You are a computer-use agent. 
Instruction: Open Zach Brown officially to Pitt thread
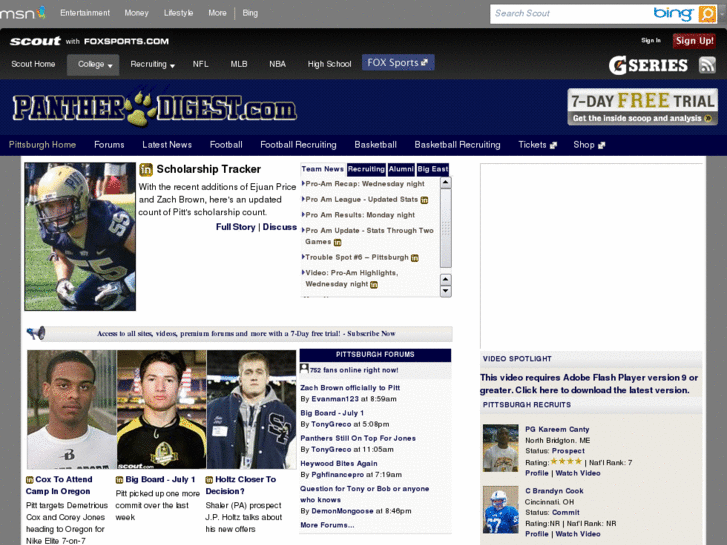coord(350,388)
